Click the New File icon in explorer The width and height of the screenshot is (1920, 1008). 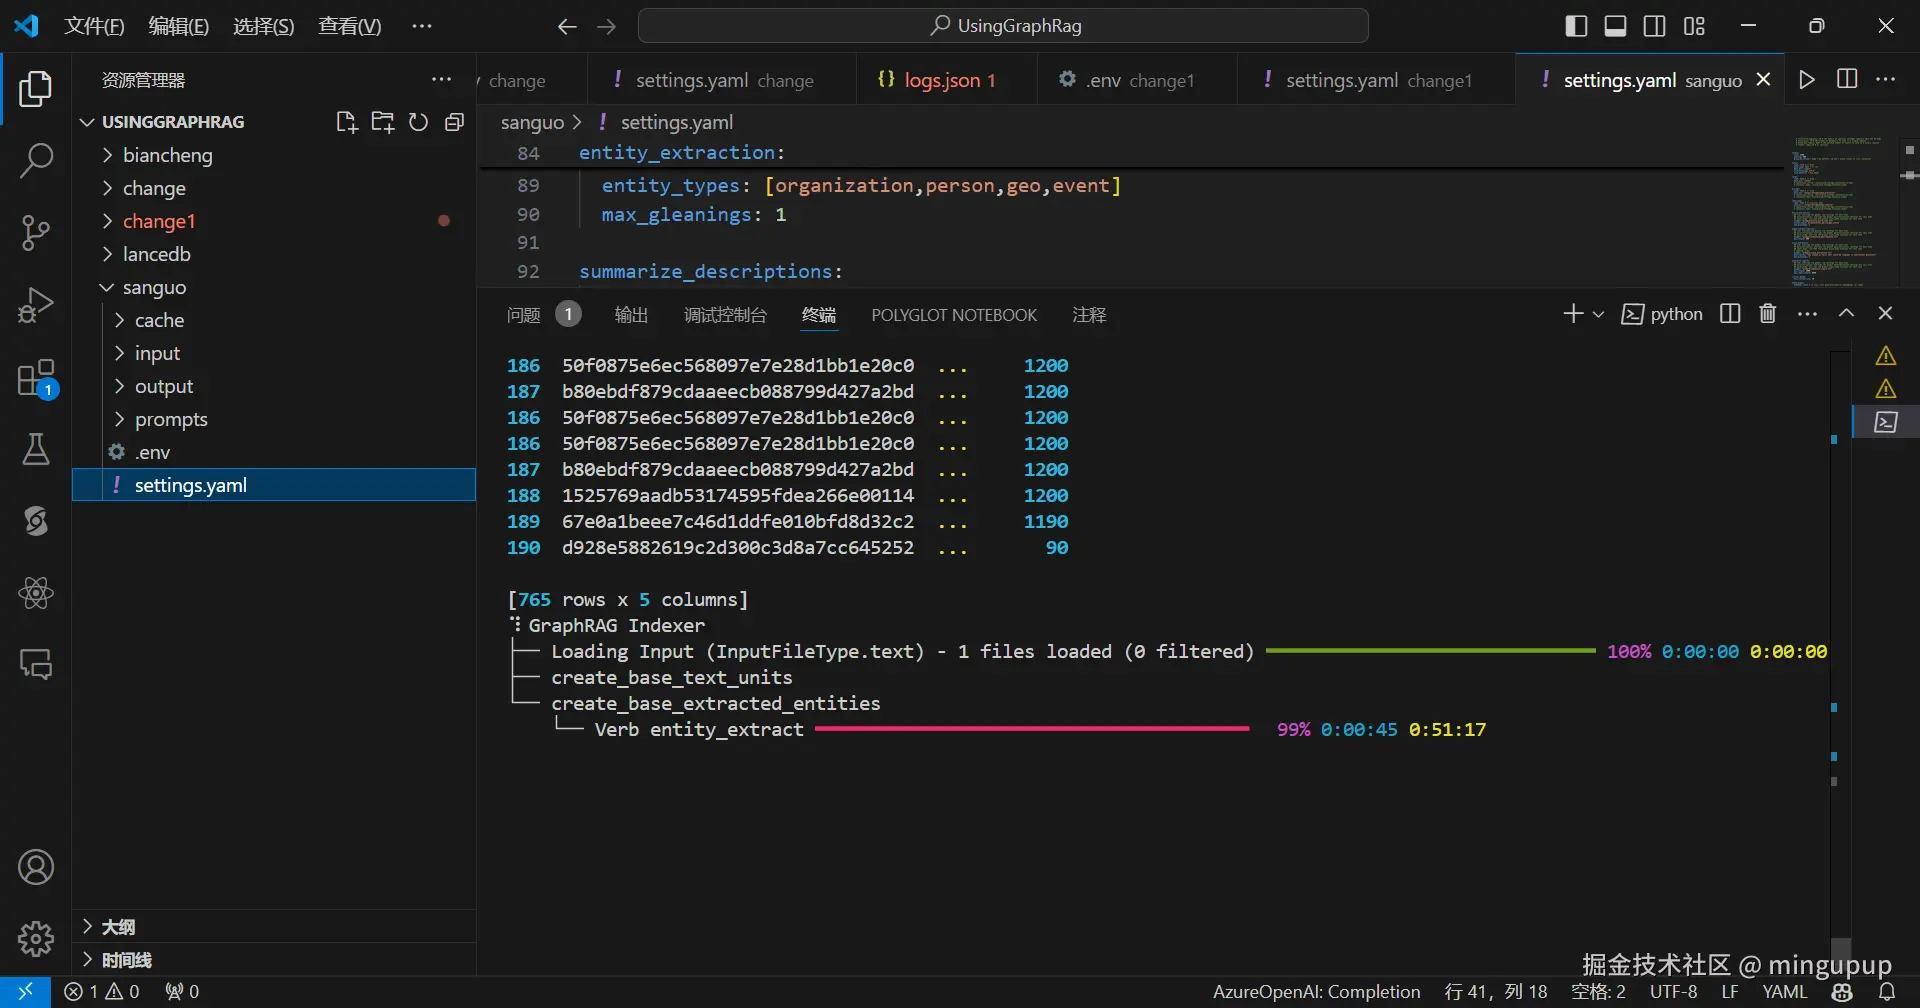point(346,122)
